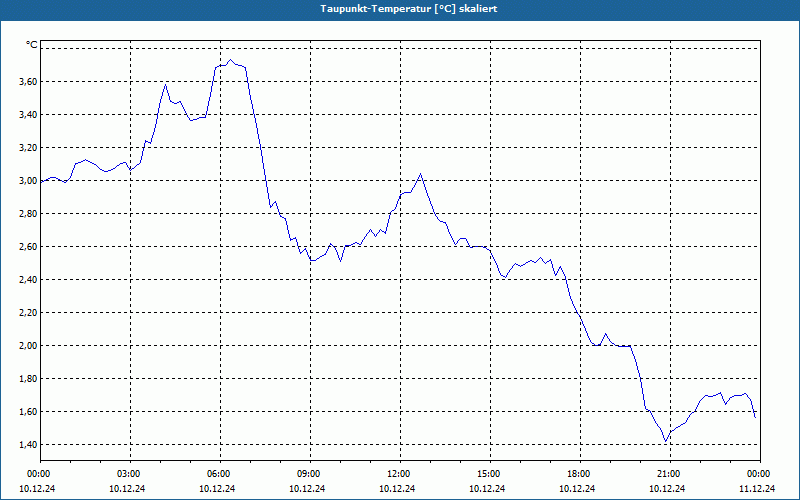
Task: Select the '06:00' time label
Action: coord(217,474)
